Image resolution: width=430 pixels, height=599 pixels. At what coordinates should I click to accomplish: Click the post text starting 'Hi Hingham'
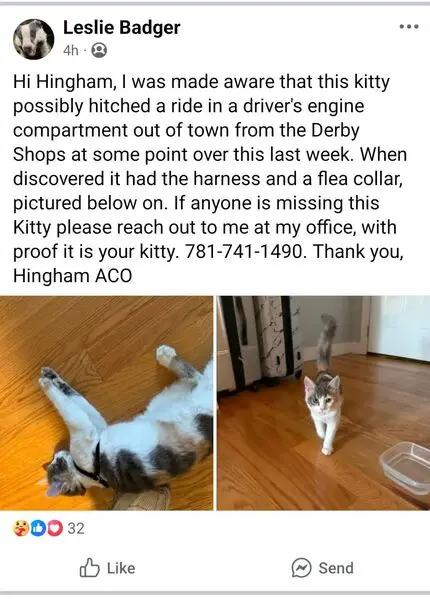tap(210, 179)
